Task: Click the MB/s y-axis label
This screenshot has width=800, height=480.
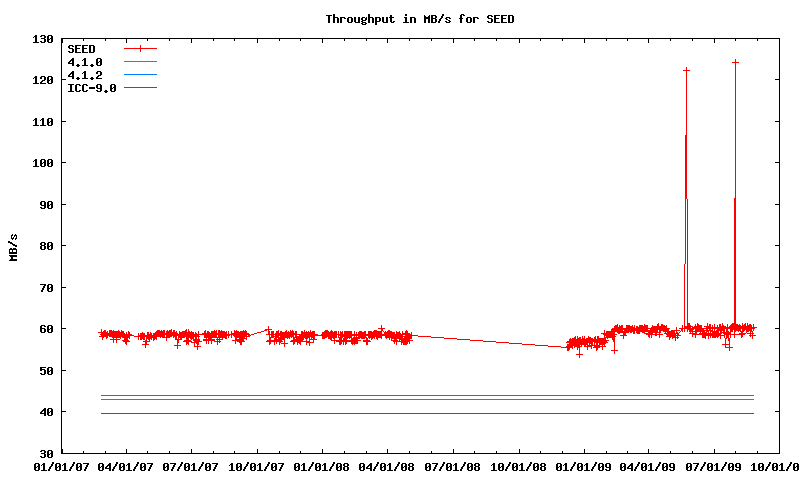Action: [14, 246]
